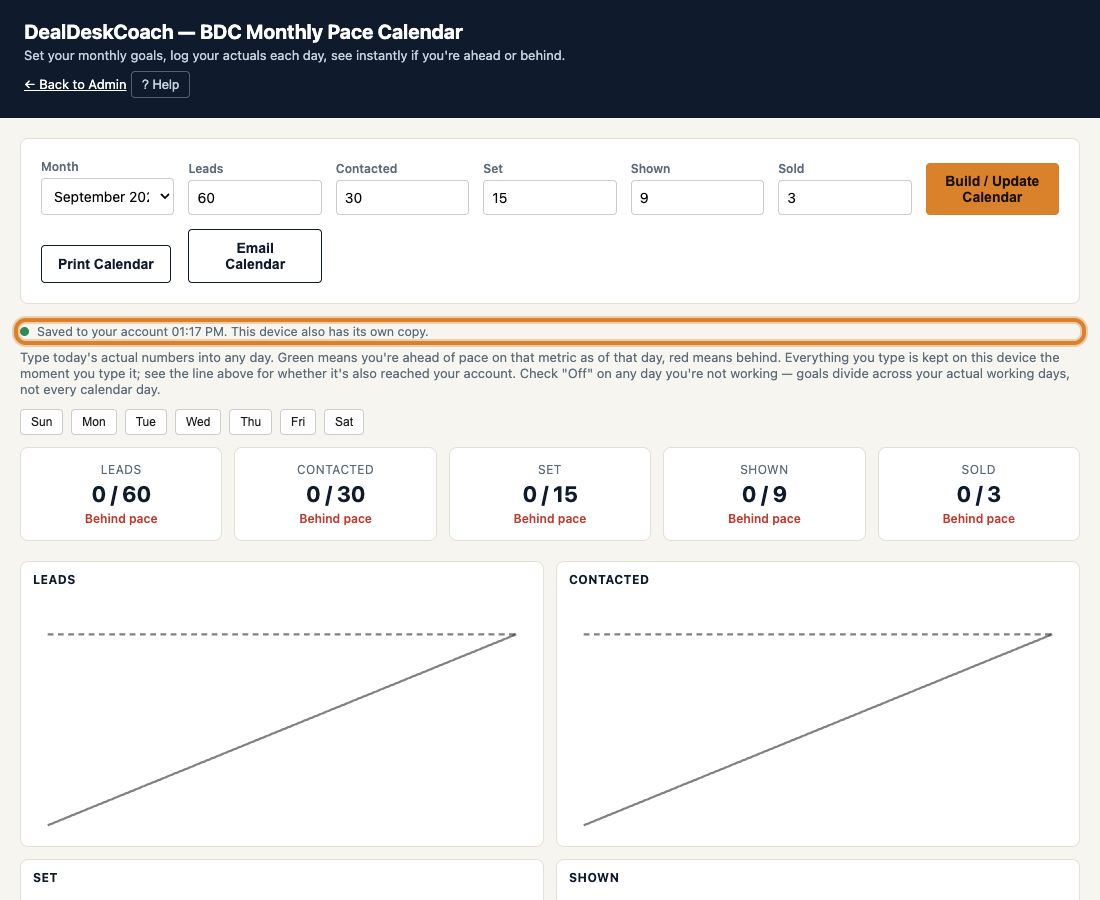Click the SHOWN chart heading
This screenshot has height=900, width=1100.
[594, 878]
